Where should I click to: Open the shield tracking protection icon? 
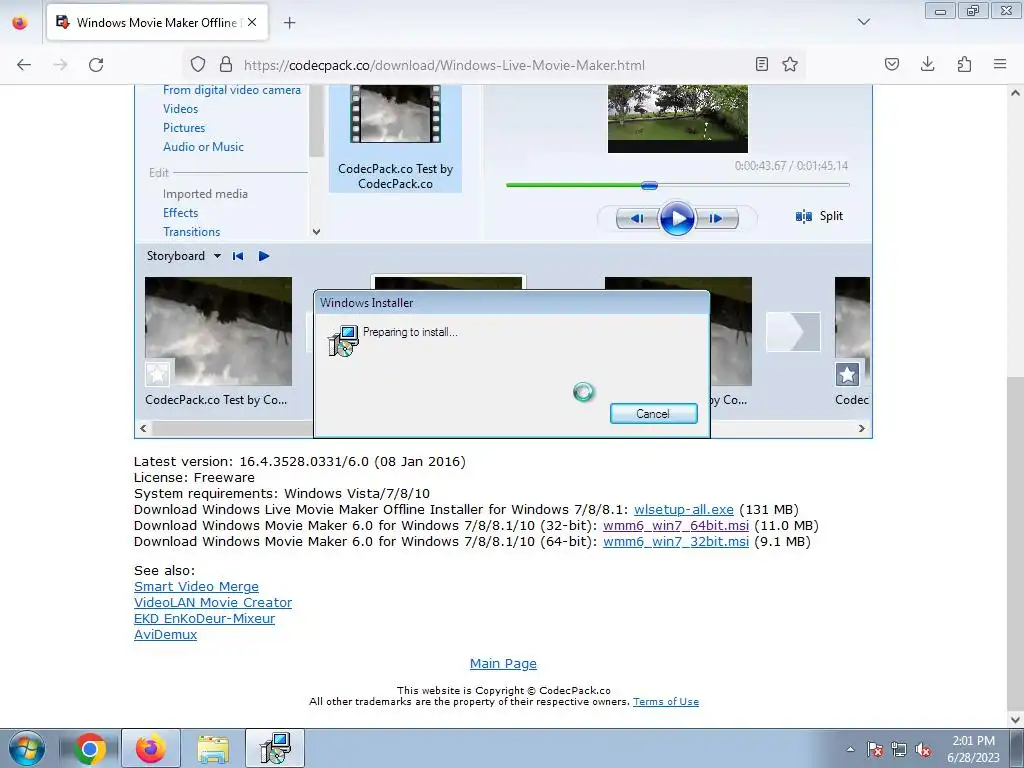pos(198,64)
